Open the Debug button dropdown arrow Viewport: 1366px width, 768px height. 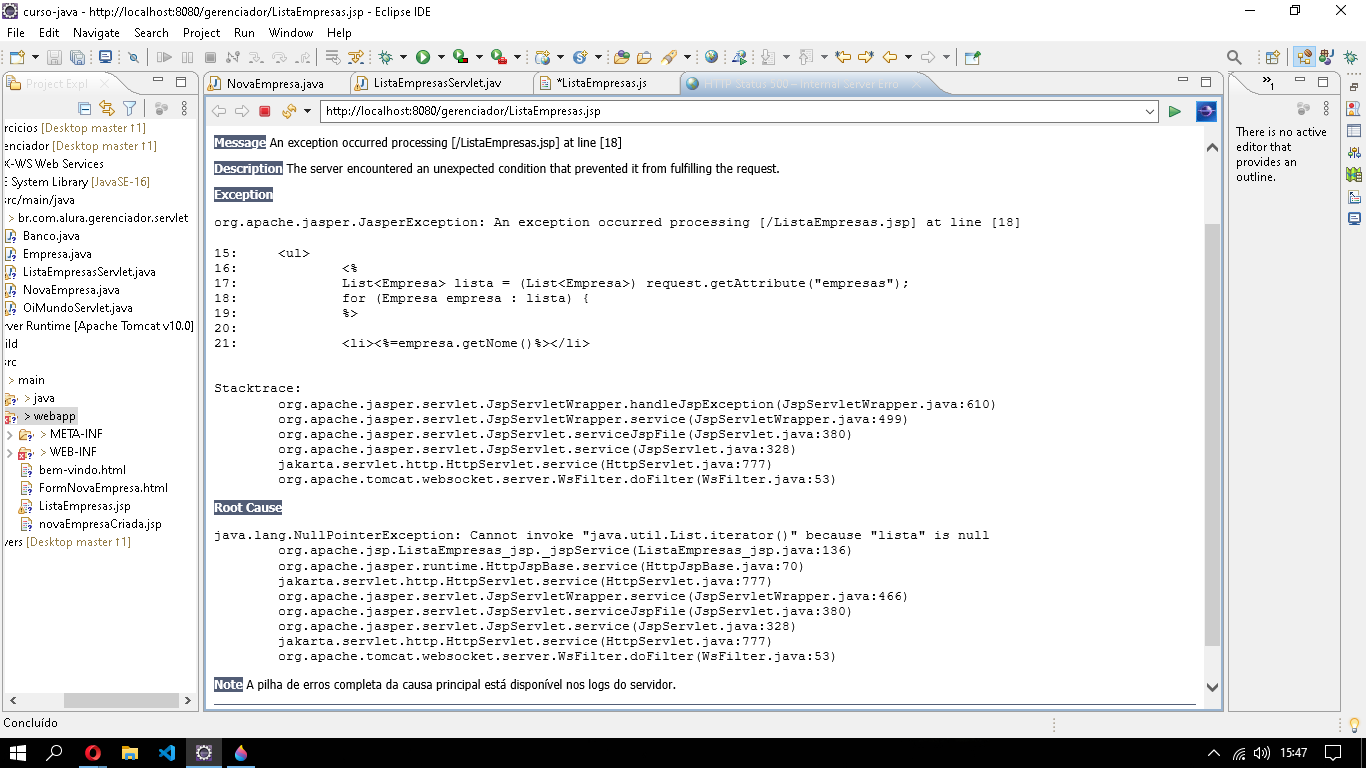pos(403,58)
